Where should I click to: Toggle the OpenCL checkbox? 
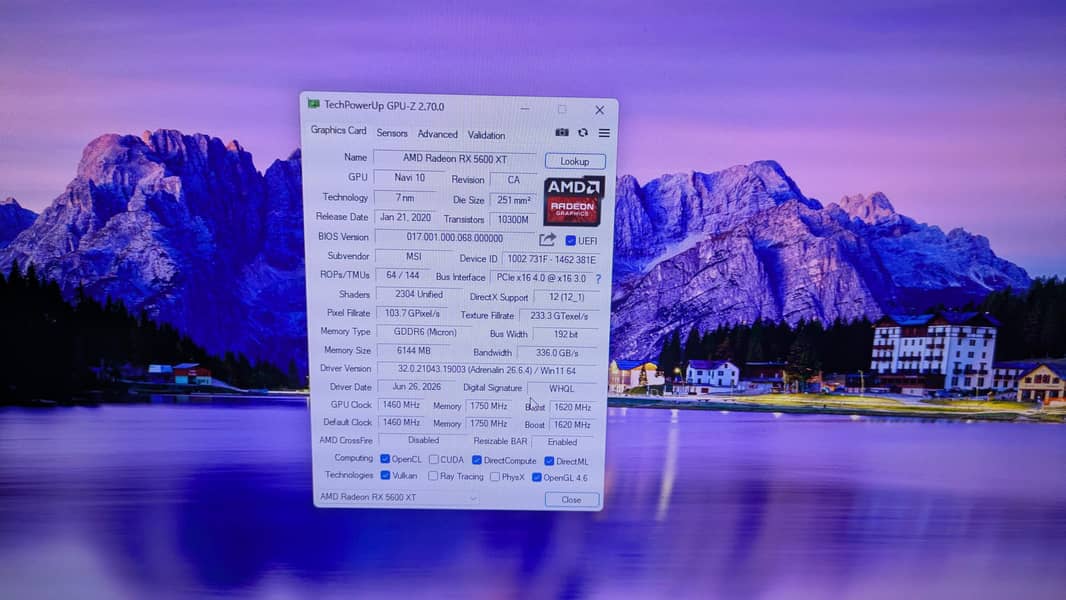pos(385,459)
